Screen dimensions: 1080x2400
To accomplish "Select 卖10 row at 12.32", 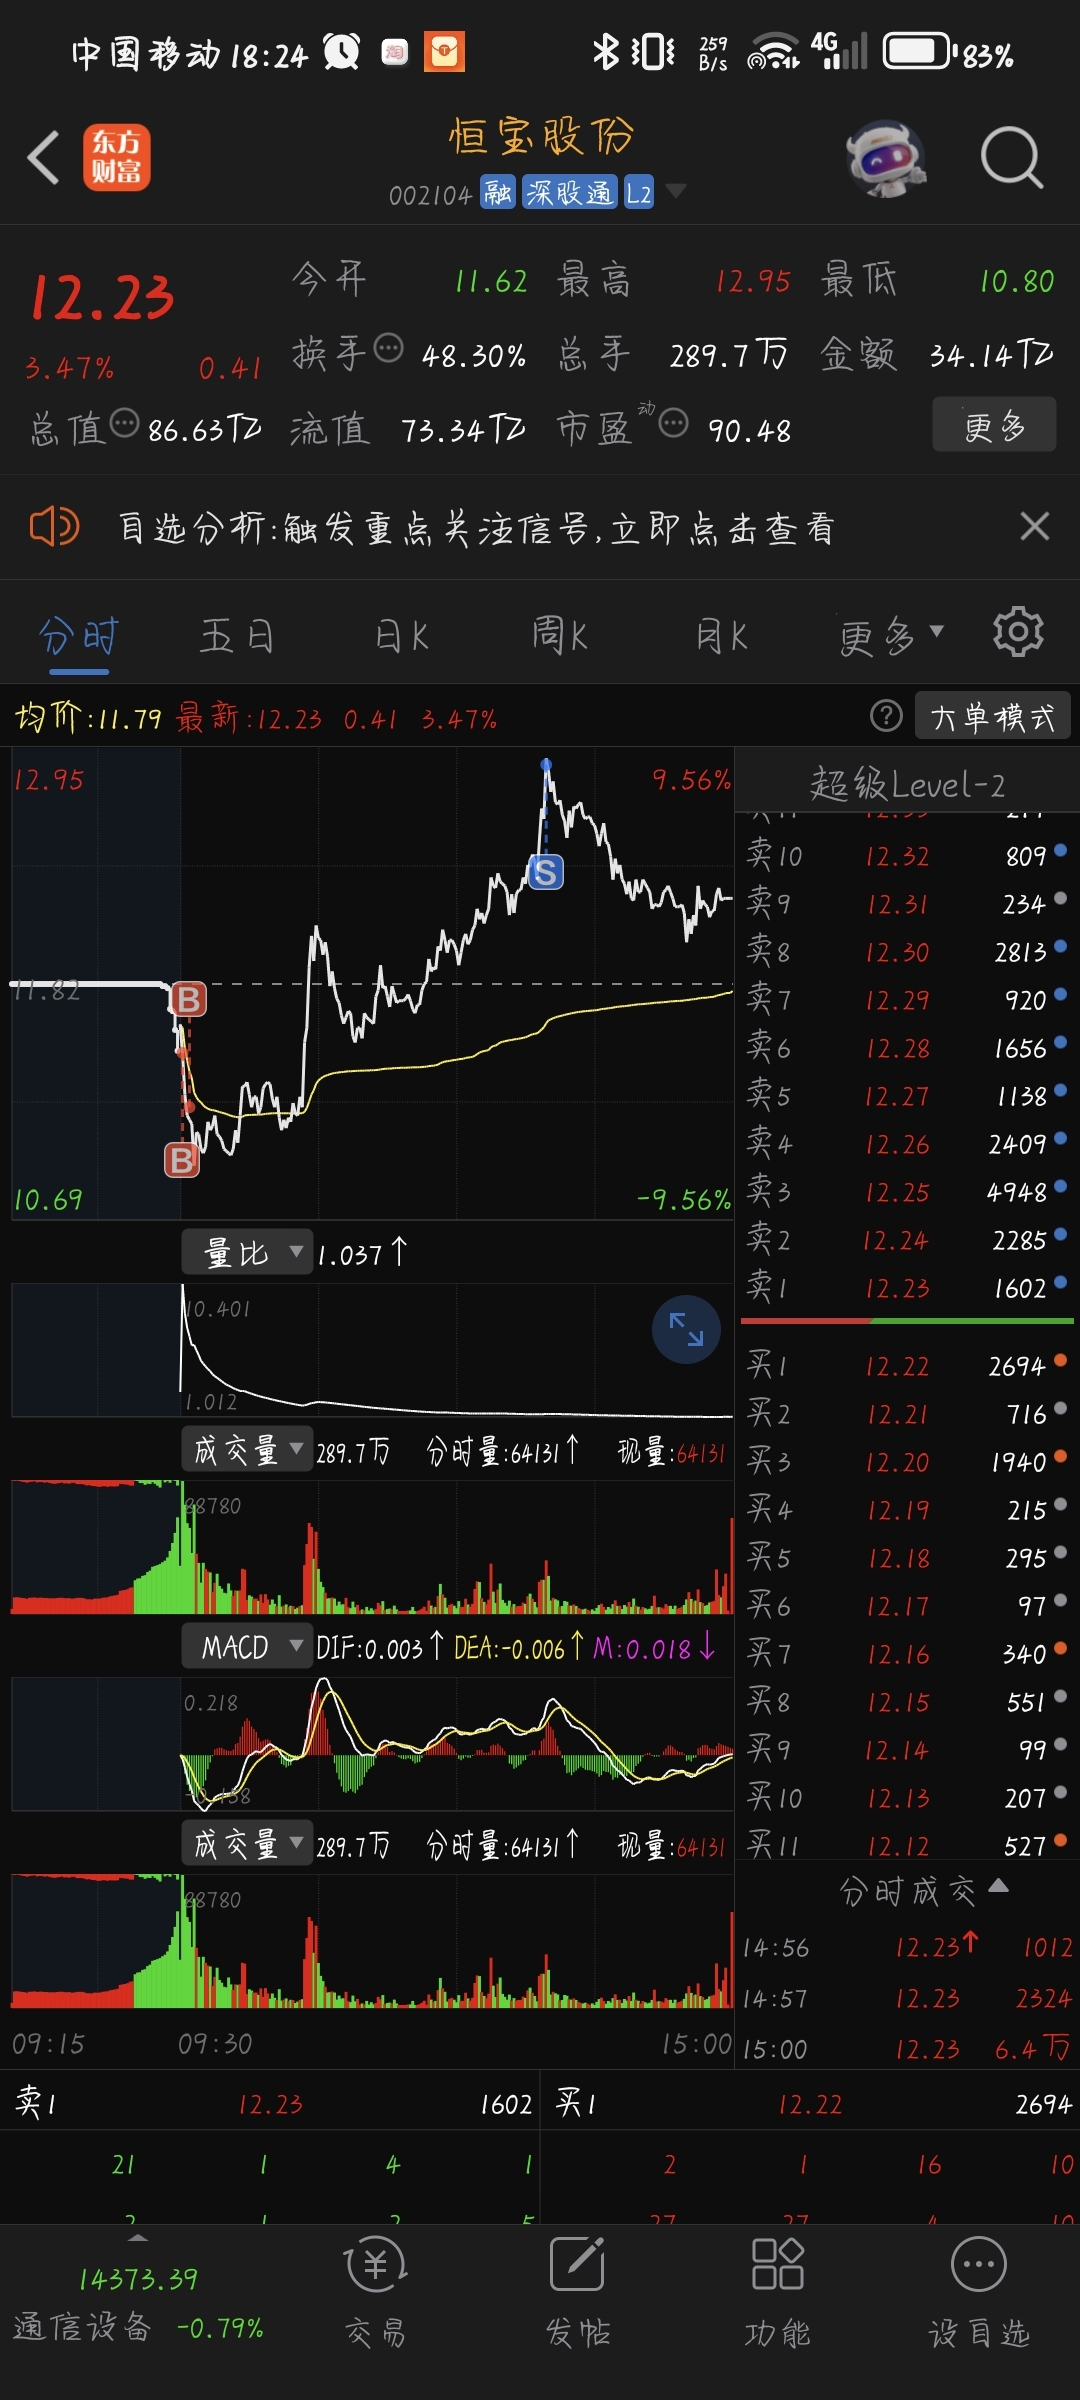I will 907,856.
